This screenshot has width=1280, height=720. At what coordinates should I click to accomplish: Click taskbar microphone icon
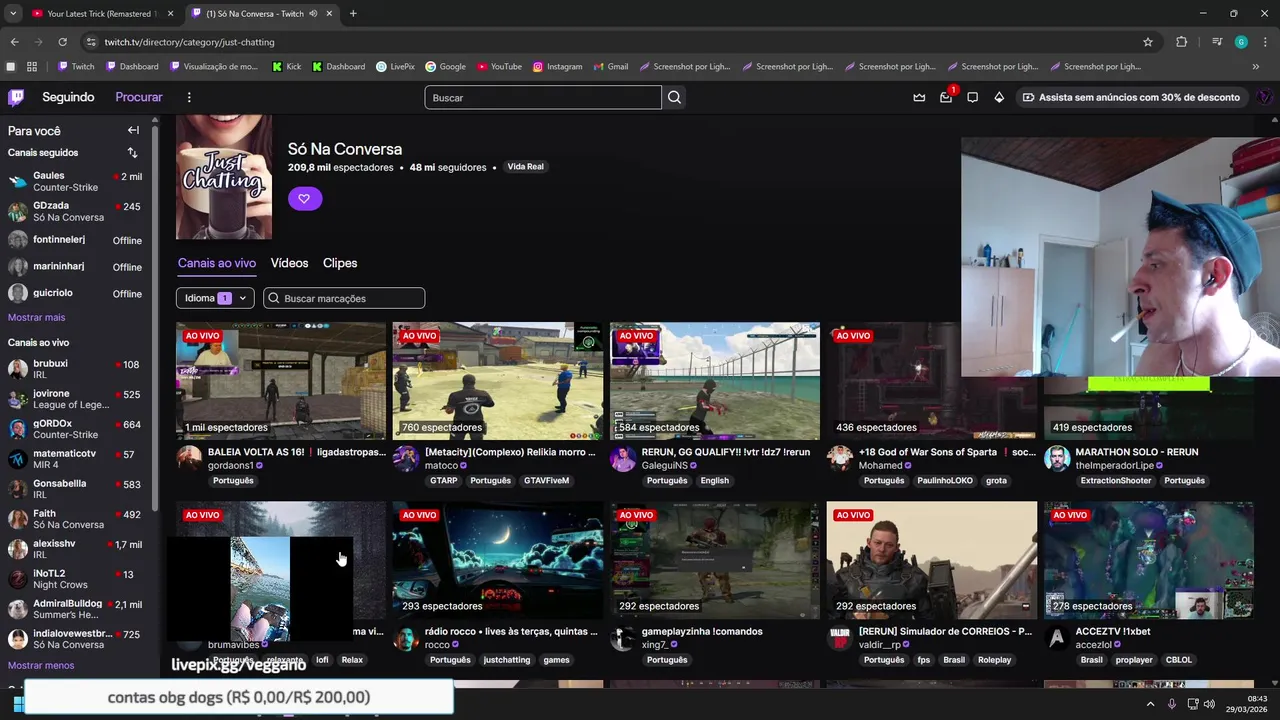click(x=1171, y=704)
